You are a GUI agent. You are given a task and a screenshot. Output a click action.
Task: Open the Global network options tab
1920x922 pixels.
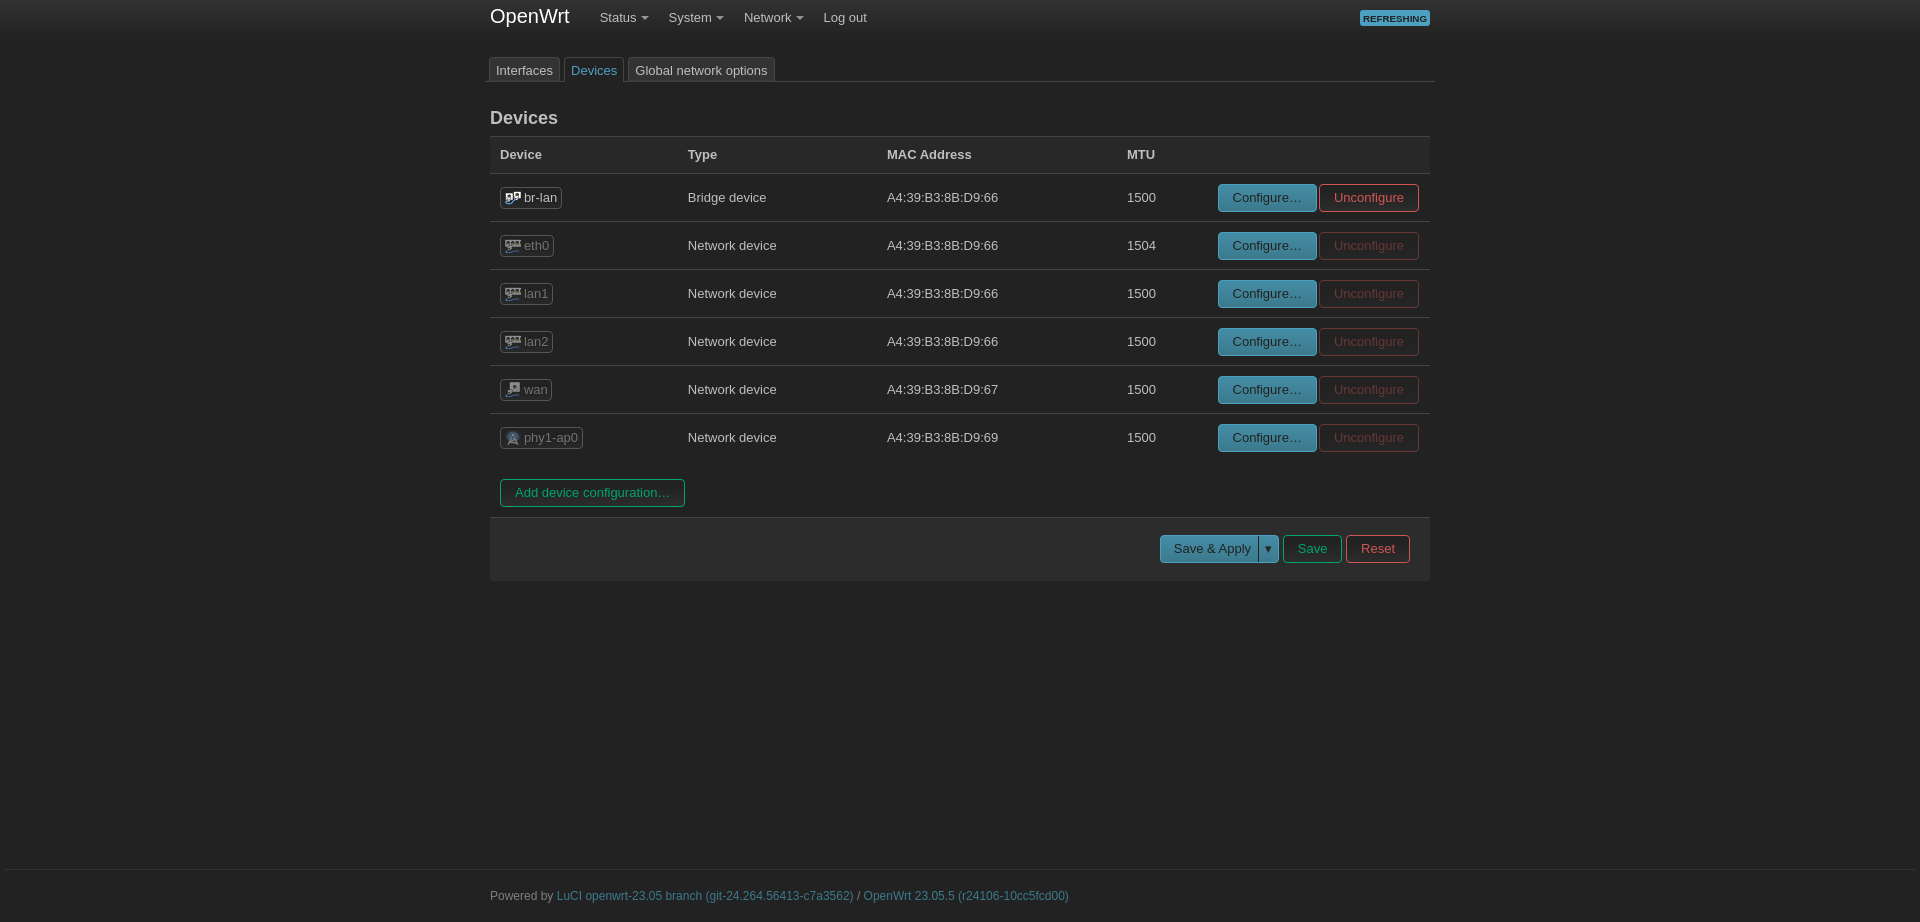pyautogui.click(x=701, y=70)
